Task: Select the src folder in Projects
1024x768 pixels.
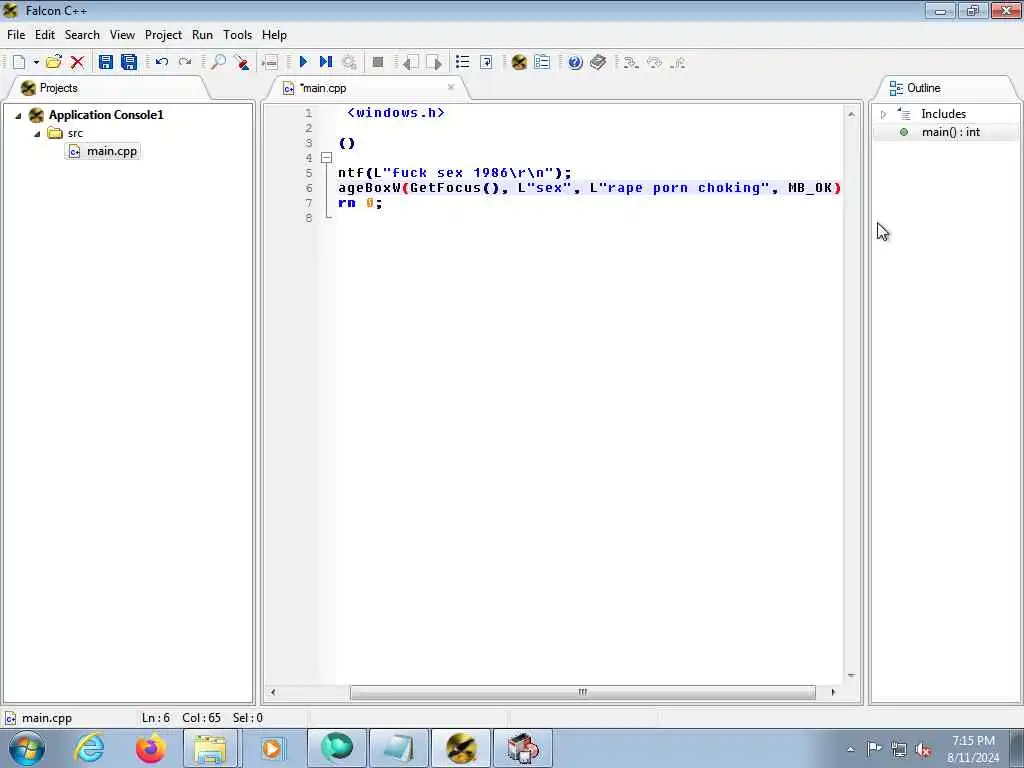Action: tap(75, 133)
